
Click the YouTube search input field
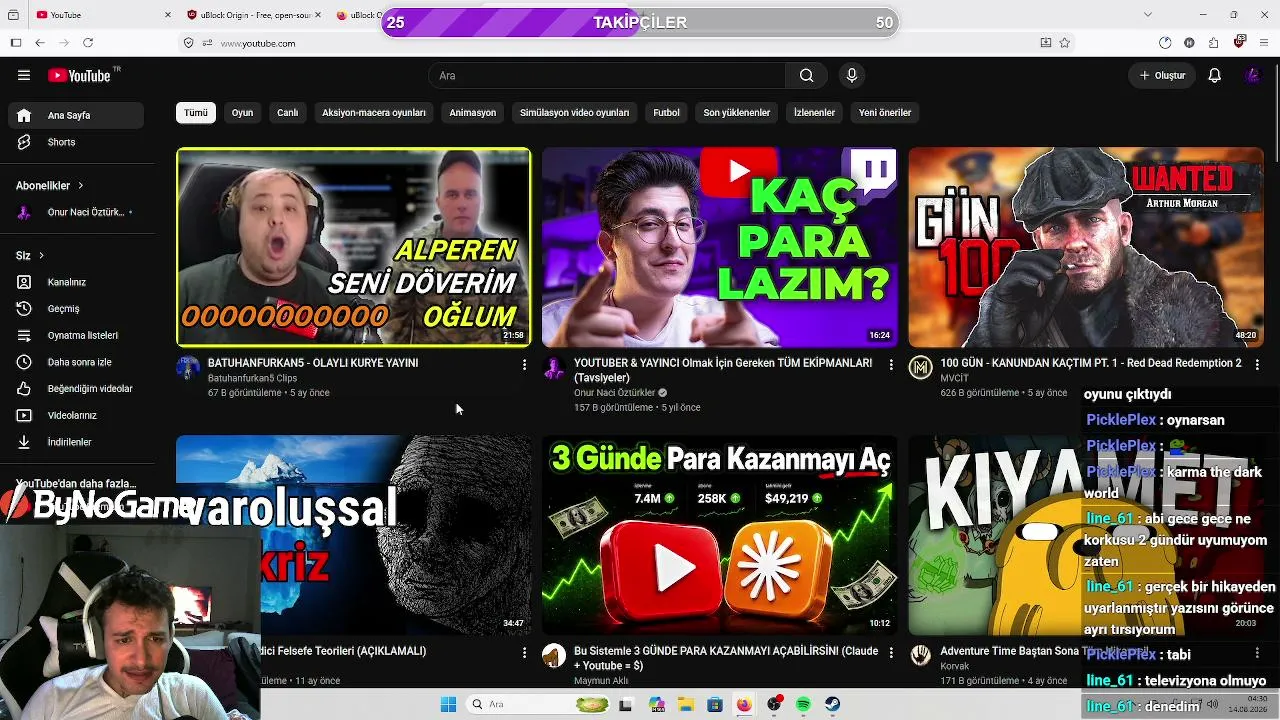point(607,75)
